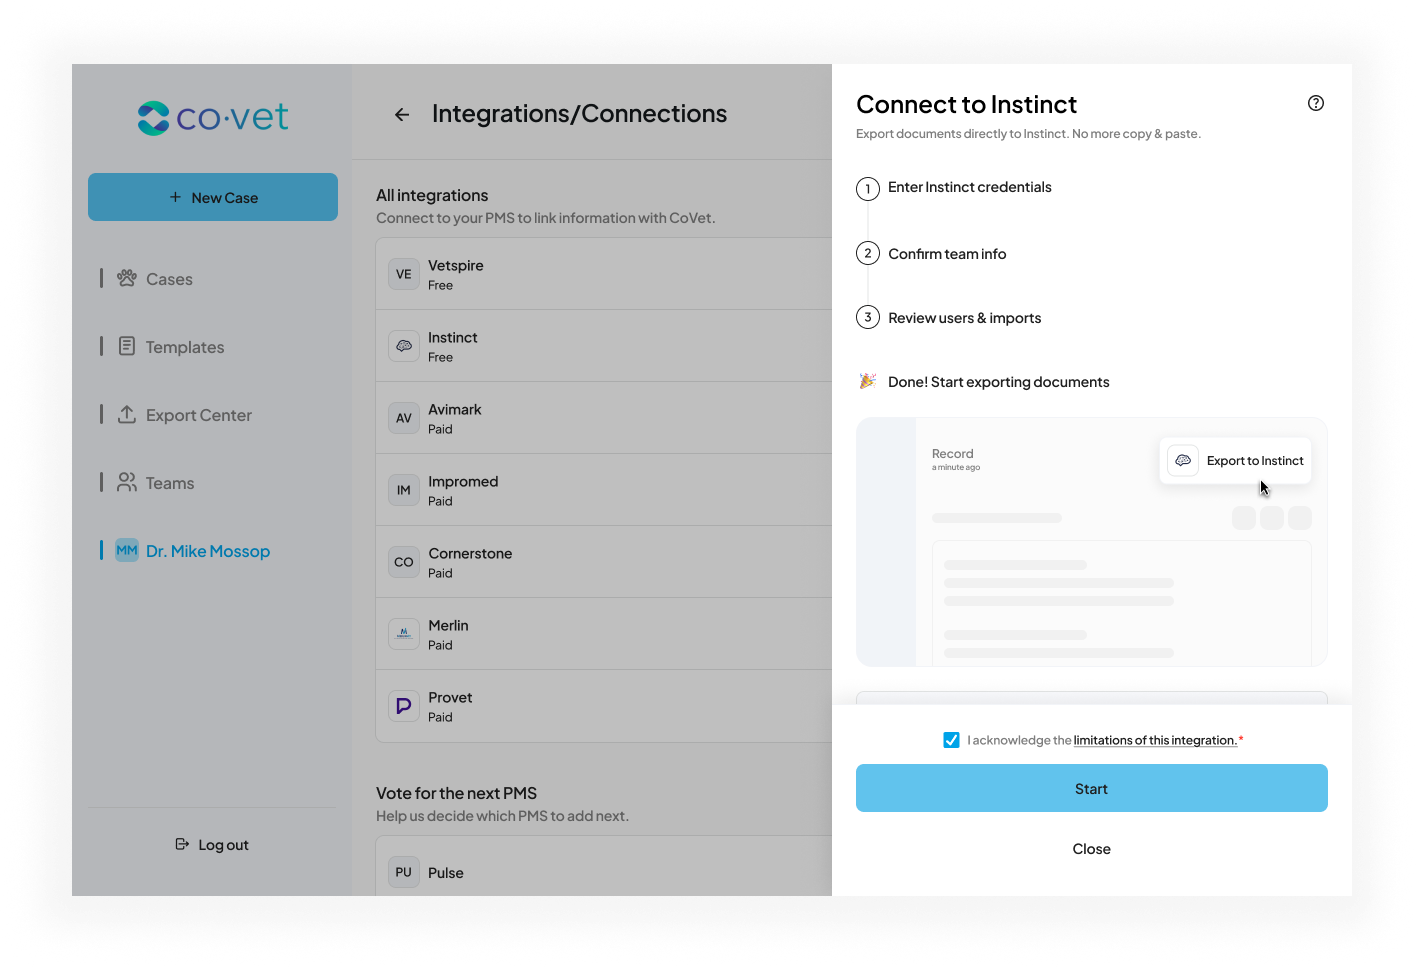The image size is (1416, 968).
Task: Click the Teams people icon
Action: [x=127, y=482]
